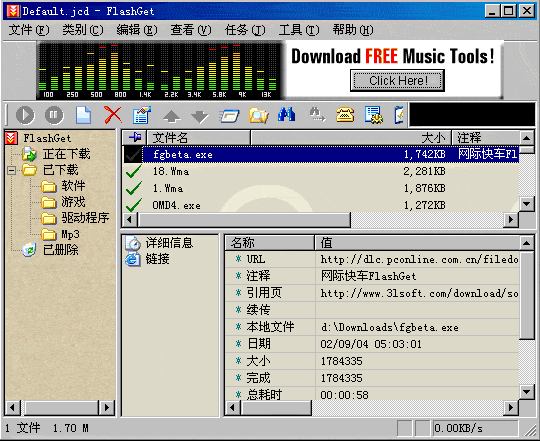Open the 工具(T) menu
The height and width of the screenshot is (441, 540).
(x=299, y=30)
